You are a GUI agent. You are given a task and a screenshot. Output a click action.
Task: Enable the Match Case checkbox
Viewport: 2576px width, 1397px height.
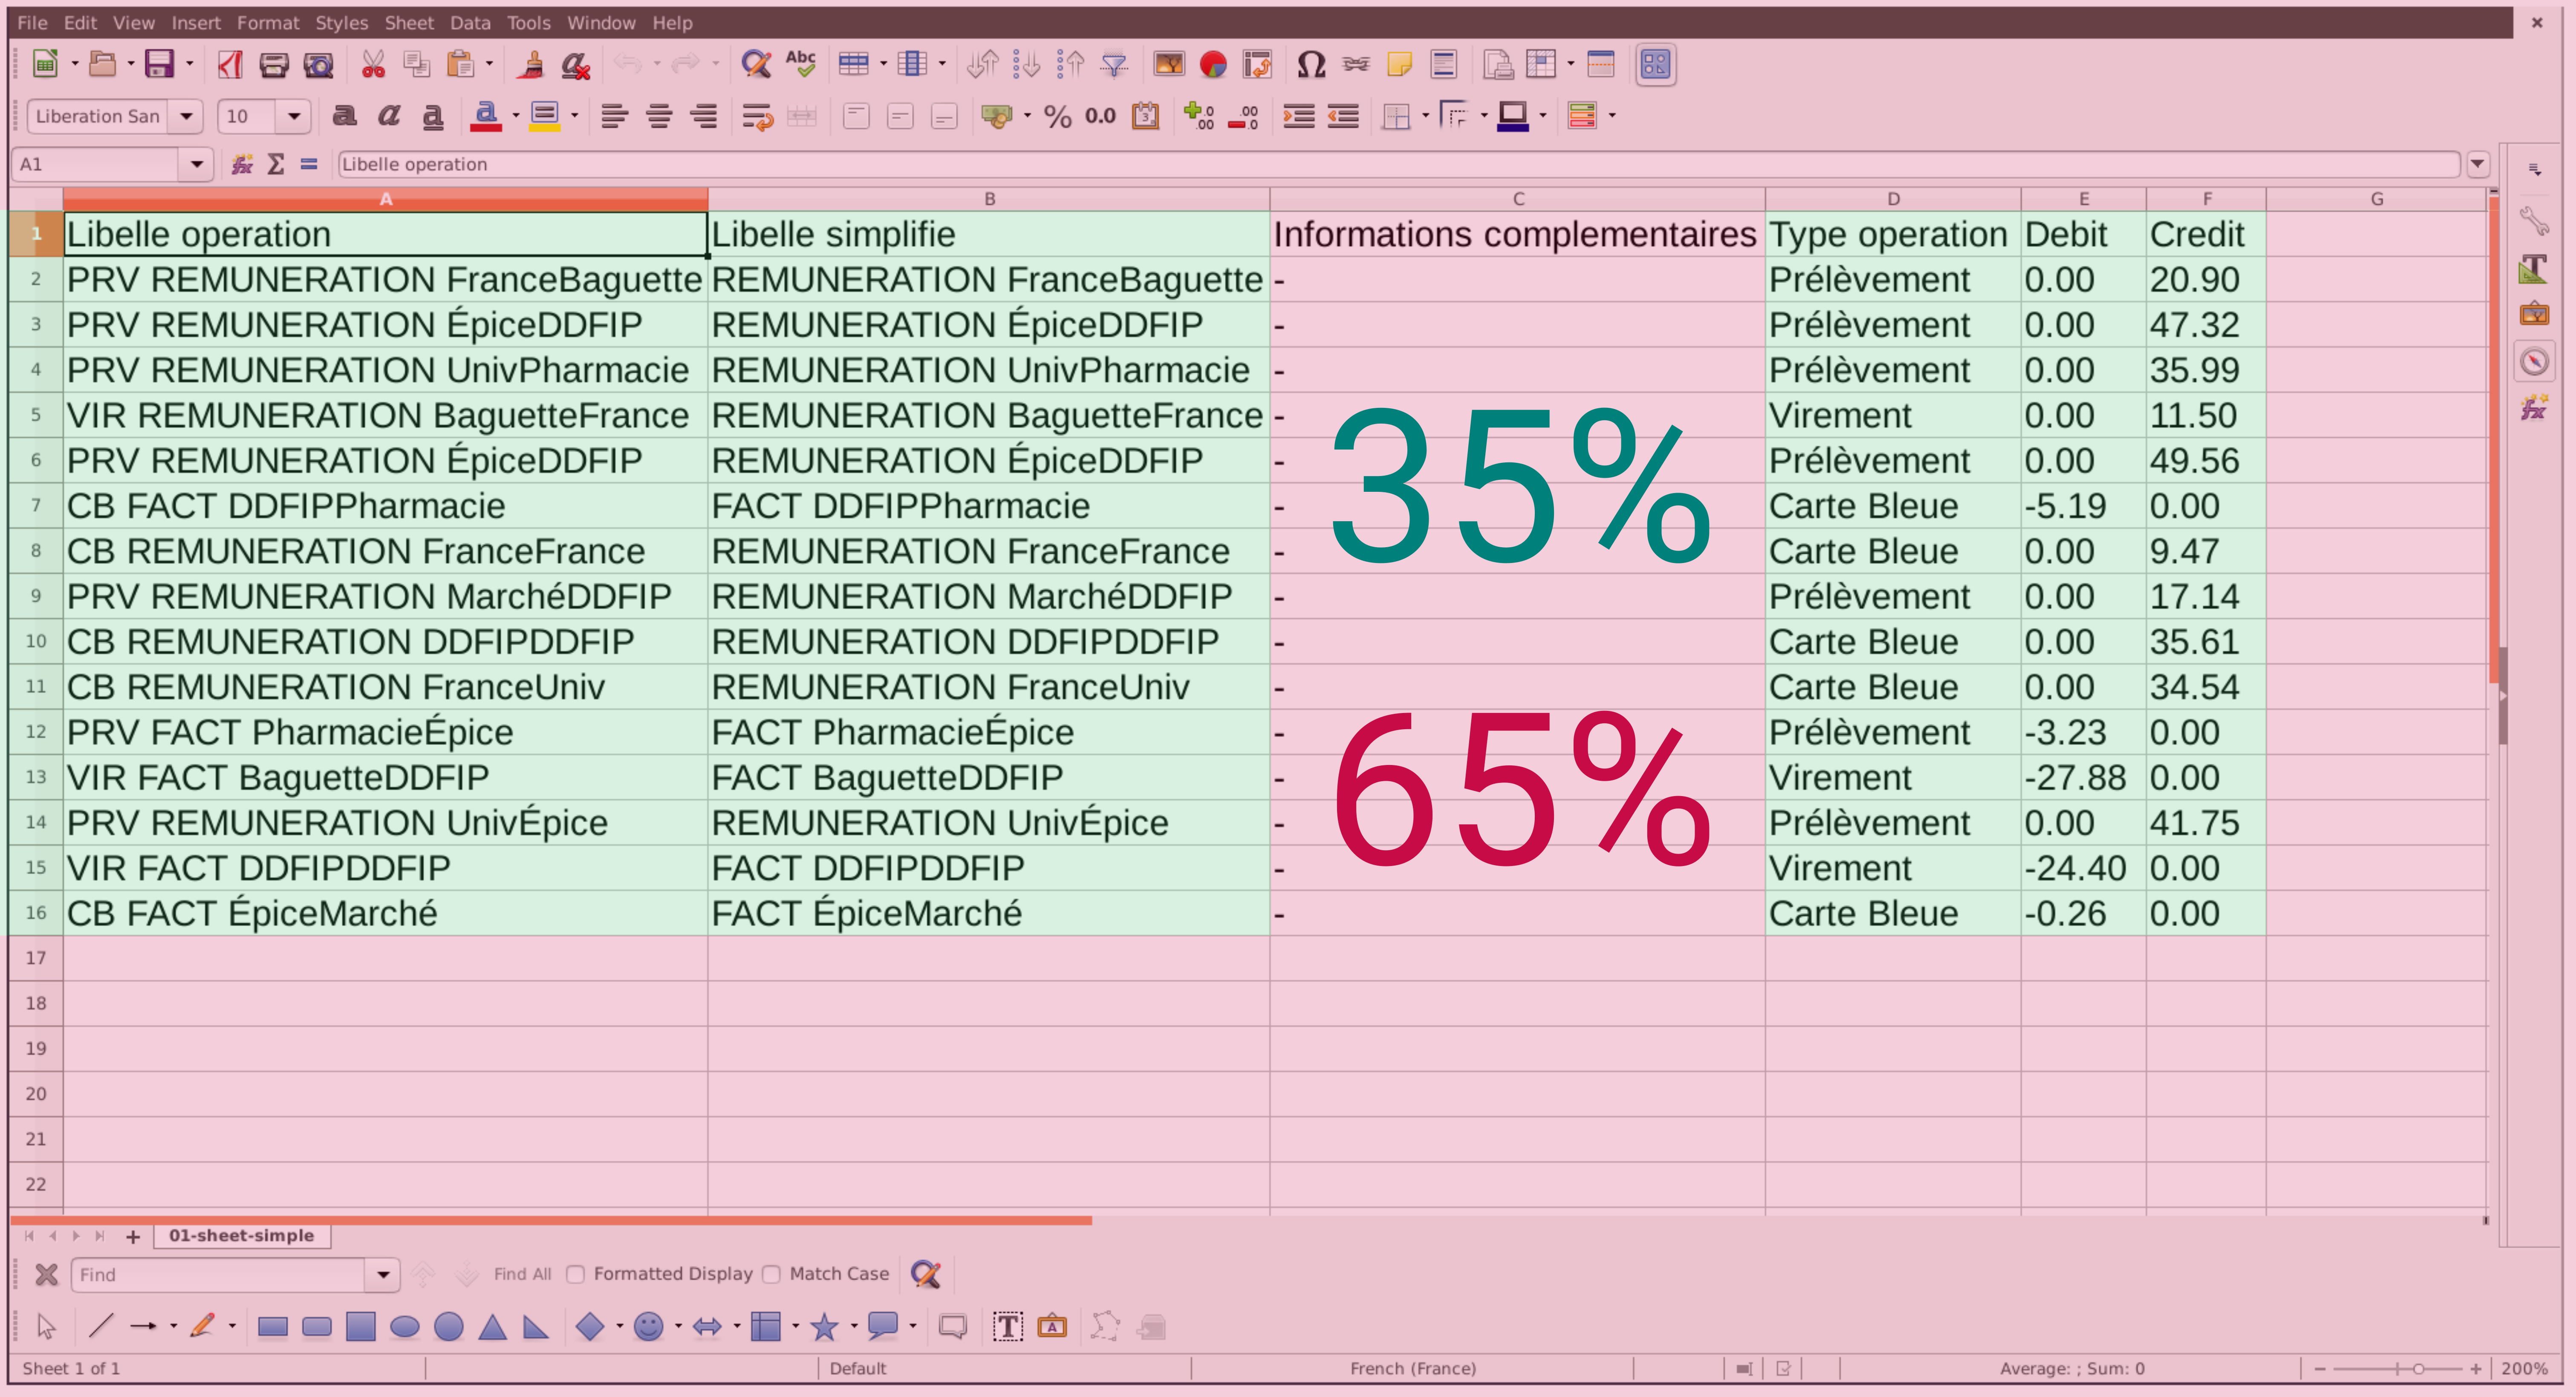[771, 1274]
